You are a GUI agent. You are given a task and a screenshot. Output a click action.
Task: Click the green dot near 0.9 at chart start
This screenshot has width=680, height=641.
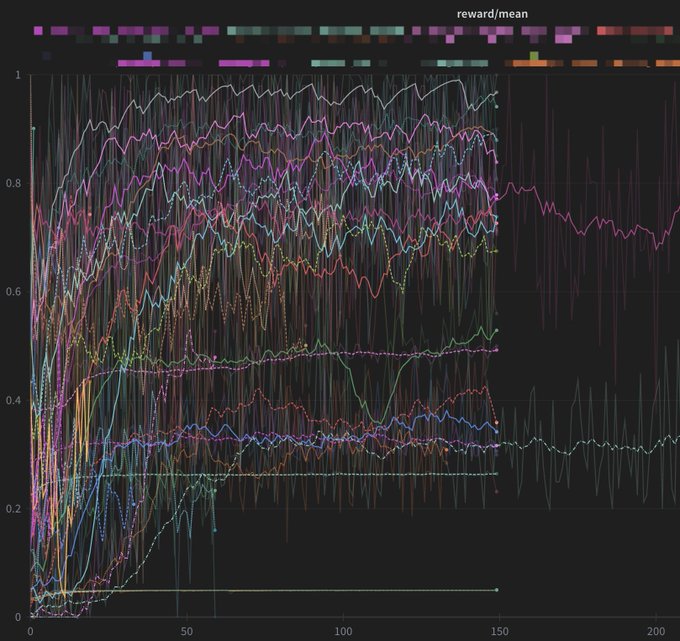pos(33,128)
